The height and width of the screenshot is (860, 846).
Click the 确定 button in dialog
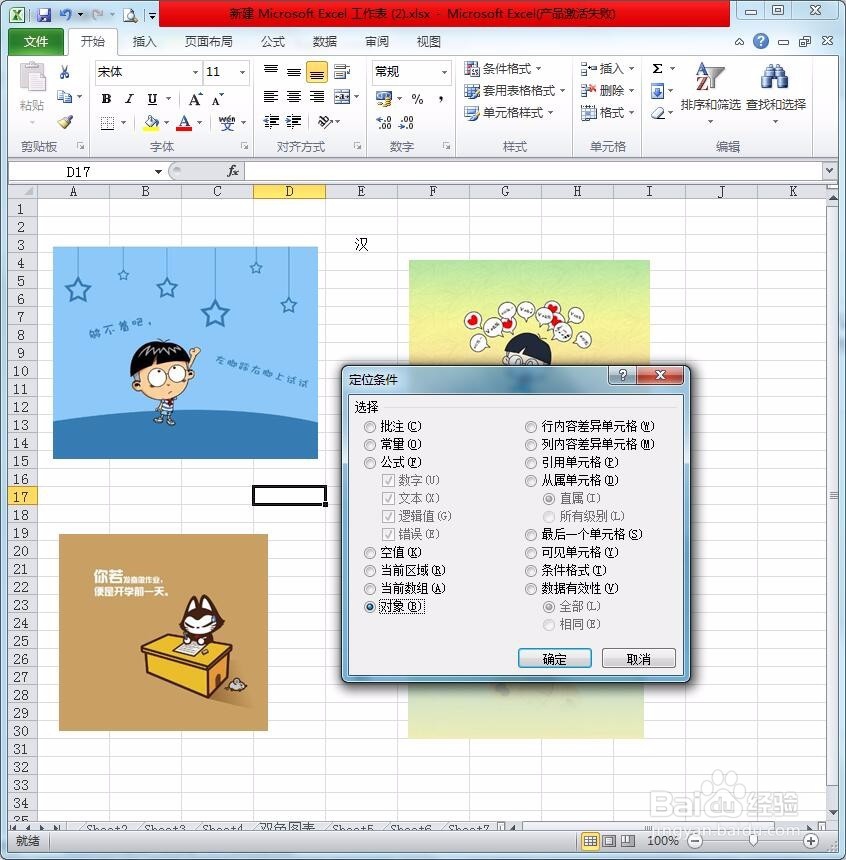555,658
